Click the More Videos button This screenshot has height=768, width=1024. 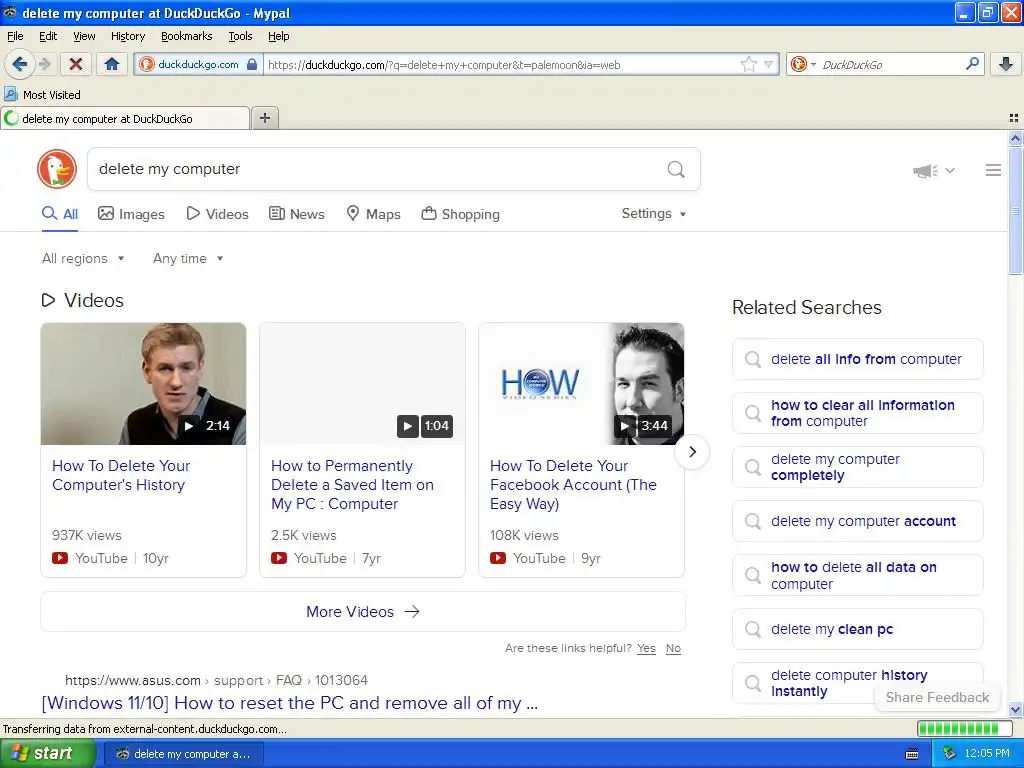click(x=362, y=612)
